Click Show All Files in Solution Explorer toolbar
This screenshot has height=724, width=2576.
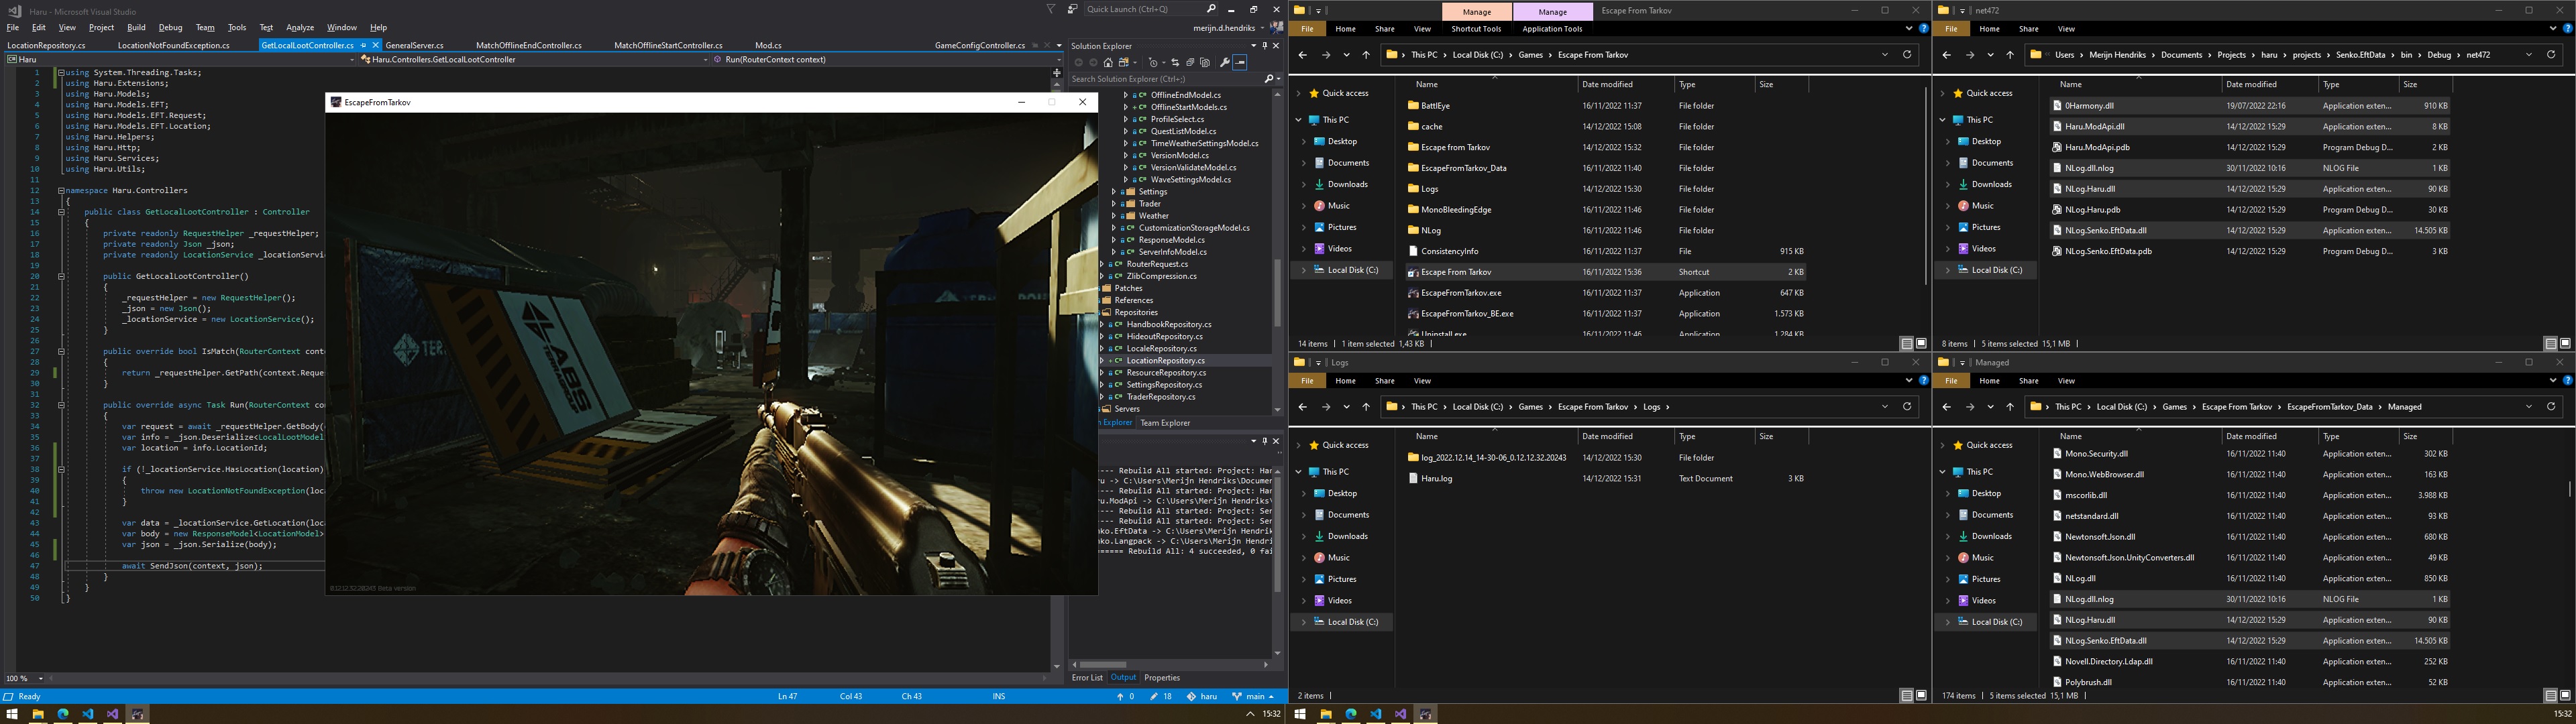[x=1205, y=63]
